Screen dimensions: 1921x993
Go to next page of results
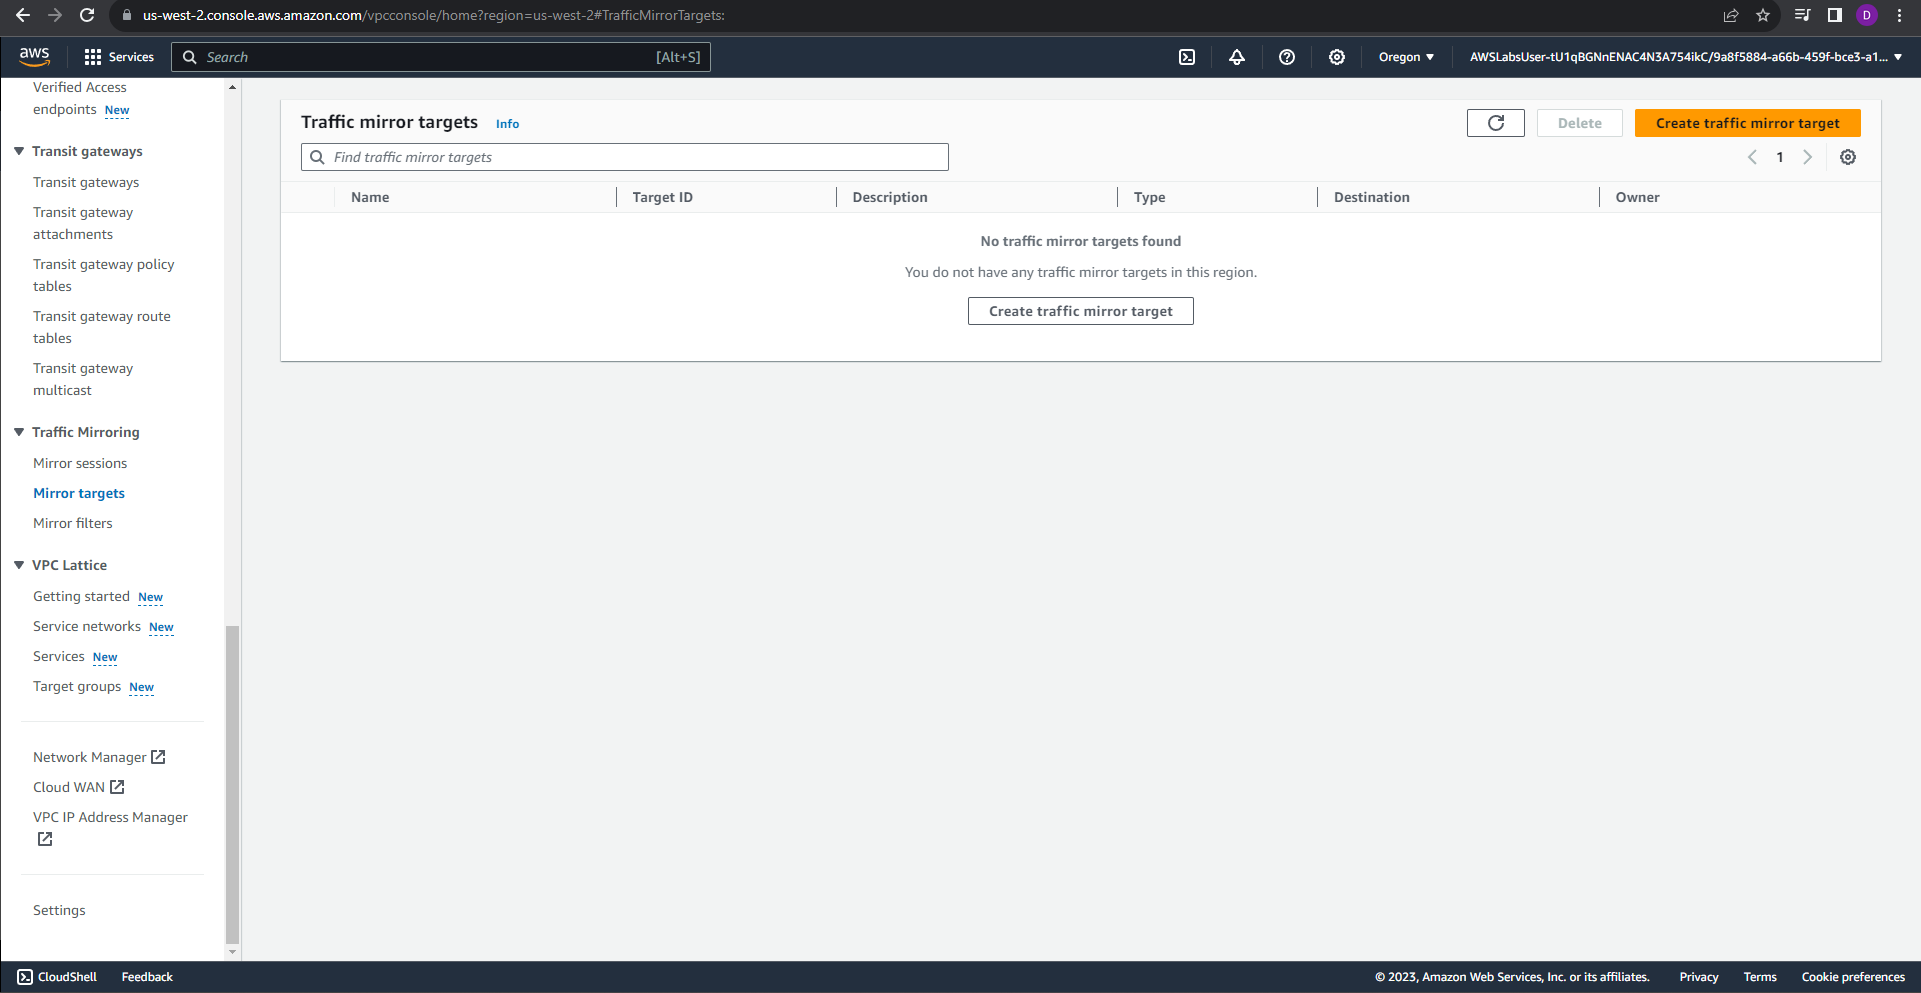coord(1808,157)
